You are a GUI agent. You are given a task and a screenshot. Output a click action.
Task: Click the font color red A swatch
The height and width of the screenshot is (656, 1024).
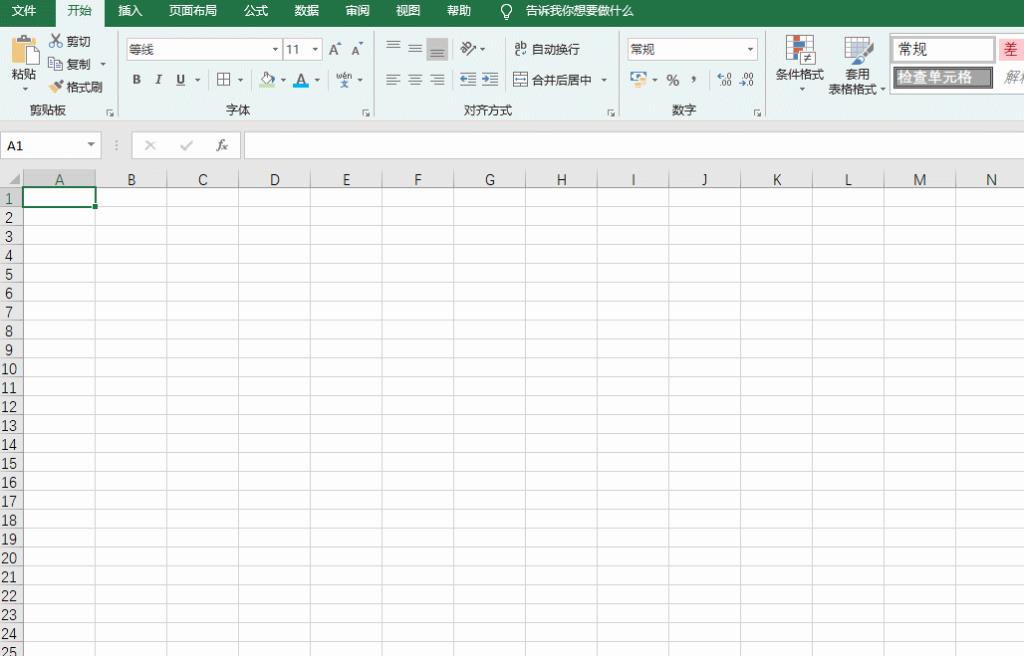(300, 80)
